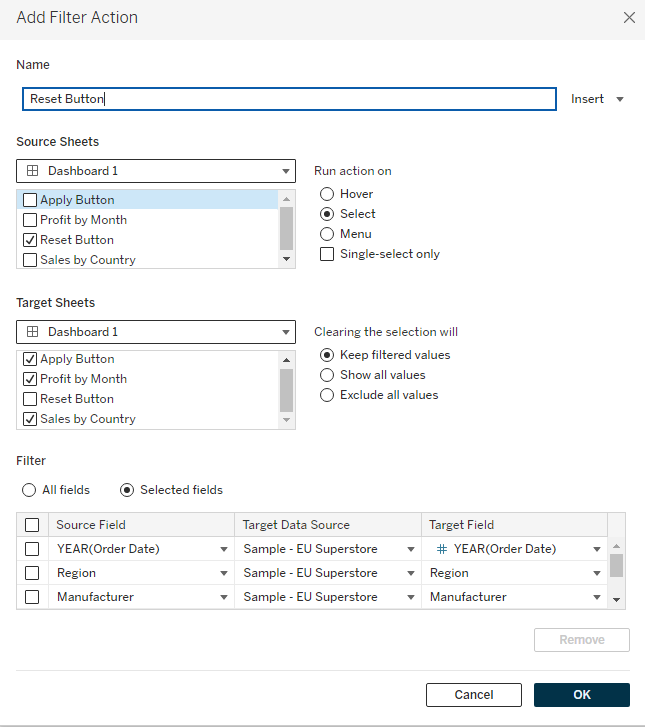The width and height of the screenshot is (645, 727).
Task: Select the All fields filter option
Action: [x=29, y=490]
